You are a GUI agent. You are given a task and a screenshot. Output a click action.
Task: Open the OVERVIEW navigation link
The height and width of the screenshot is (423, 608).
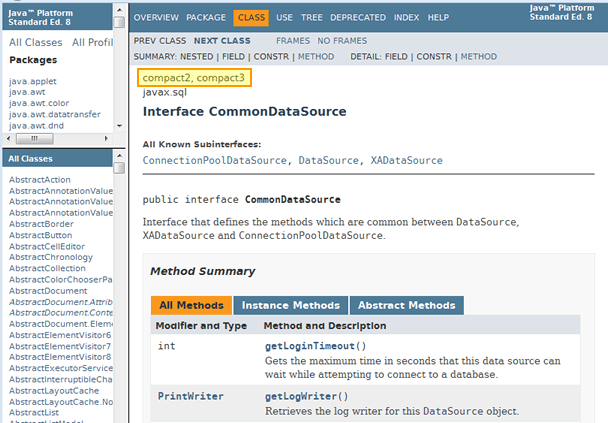click(156, 18)
